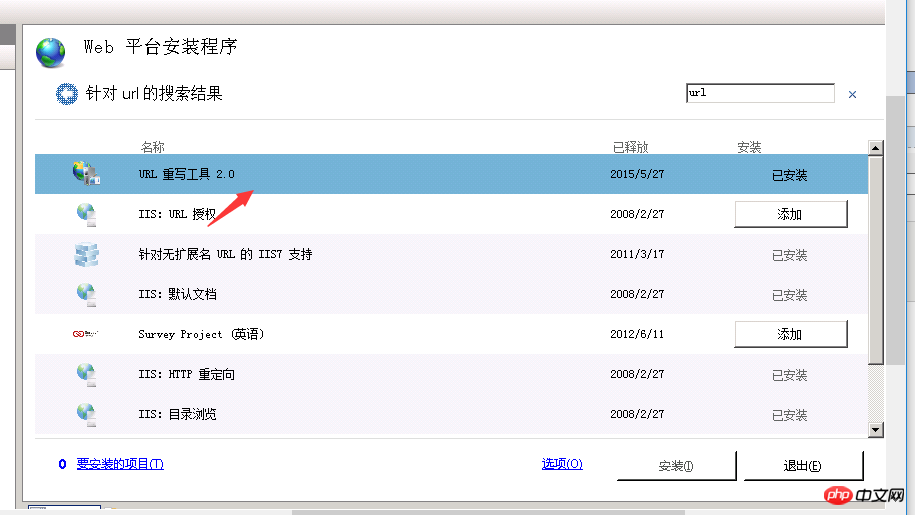Click the count 0 of items to install
The width and height of the screenshot is (915, 515).
pyautogui.click(x=62, y=464)
